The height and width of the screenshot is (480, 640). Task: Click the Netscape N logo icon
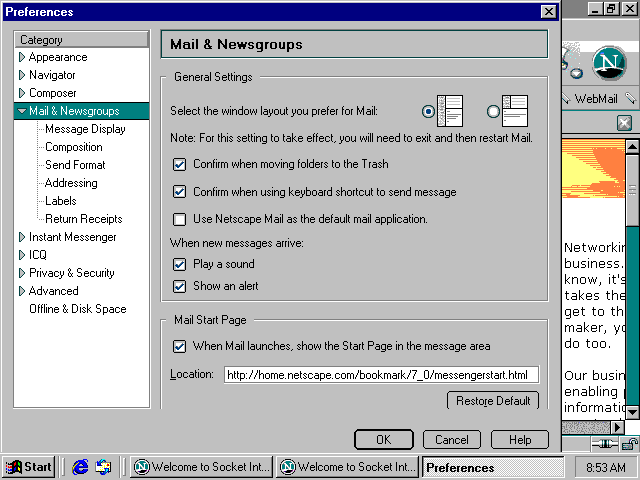pos(609,63)
